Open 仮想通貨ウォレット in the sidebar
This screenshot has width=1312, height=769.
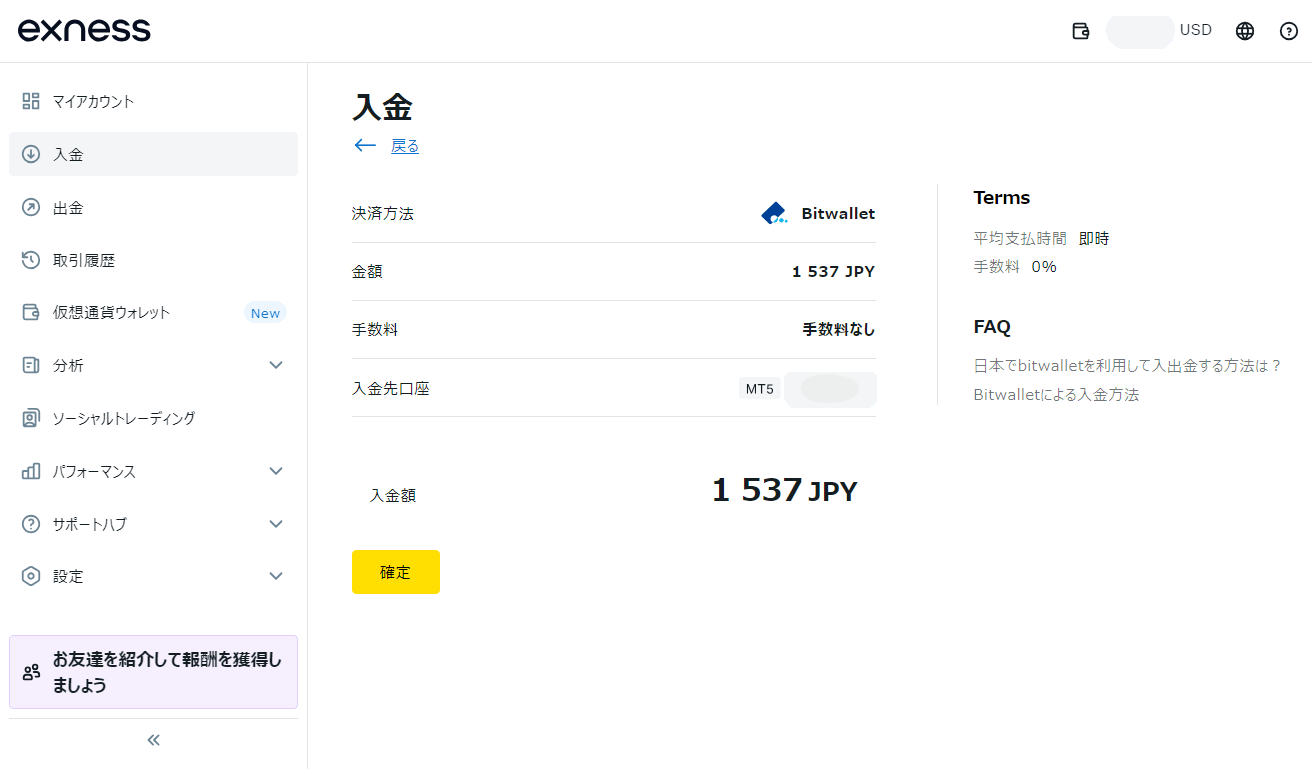[153, 312]
